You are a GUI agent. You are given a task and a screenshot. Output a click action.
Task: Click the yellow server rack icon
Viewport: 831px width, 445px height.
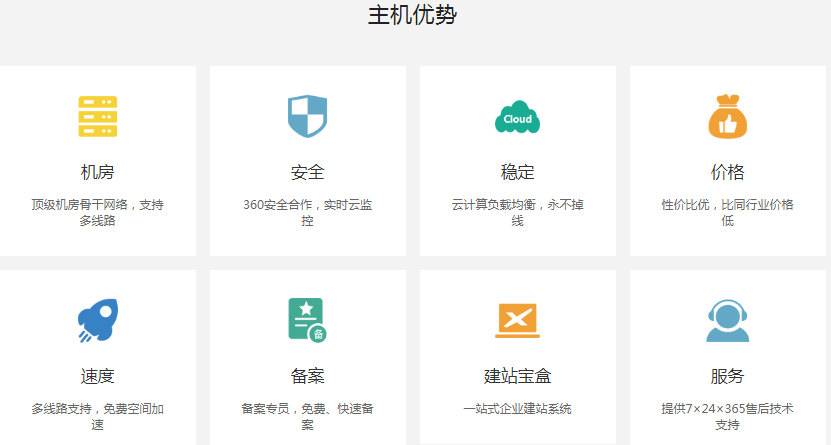click(98, 117)
